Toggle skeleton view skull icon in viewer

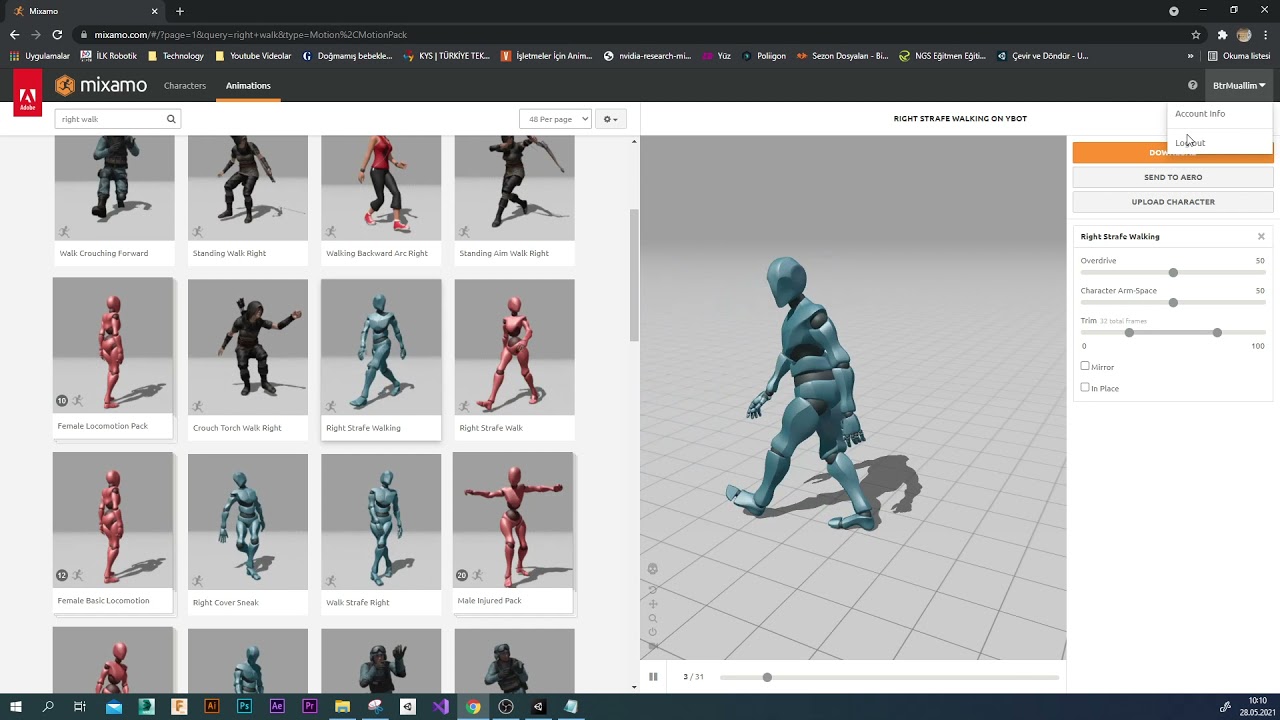(652, 569)
